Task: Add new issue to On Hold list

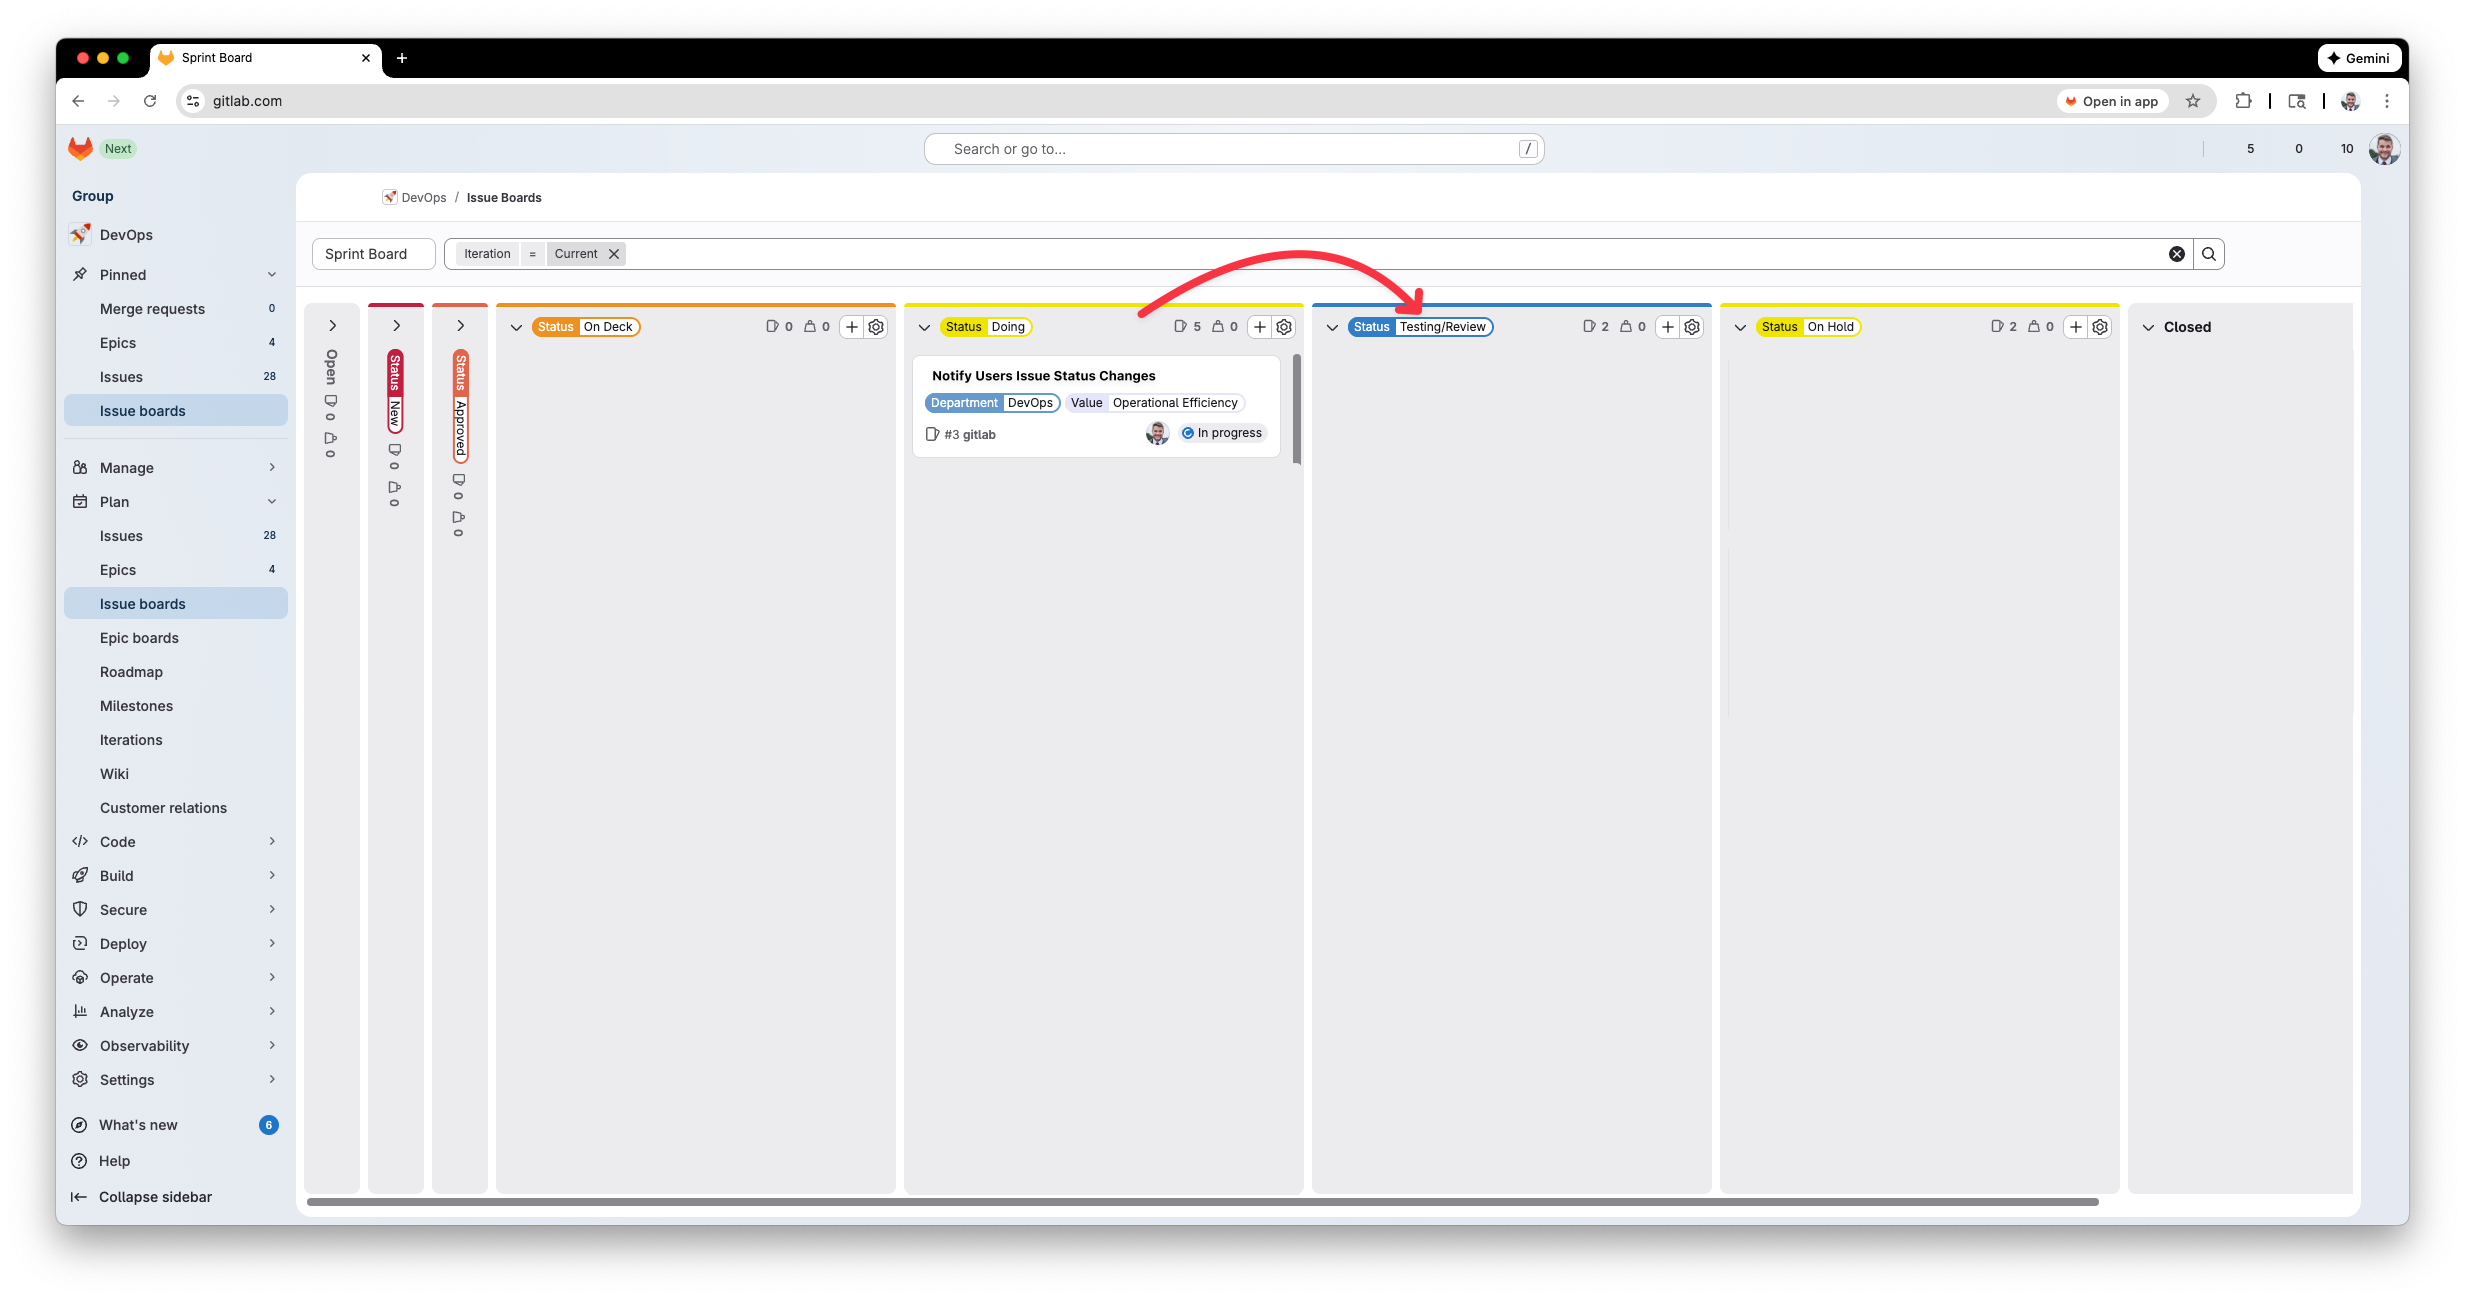Action: pos(2075,327)
